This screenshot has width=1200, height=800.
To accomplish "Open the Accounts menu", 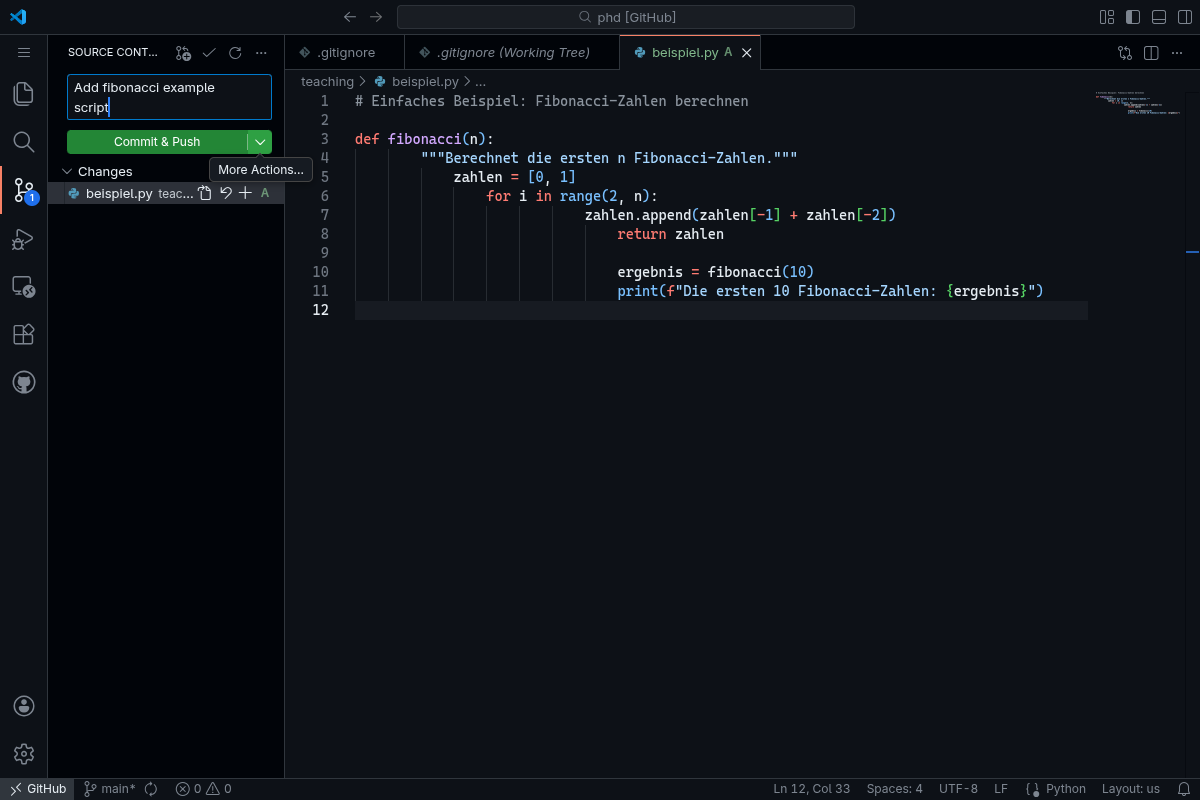I will [x=24, y=706].
